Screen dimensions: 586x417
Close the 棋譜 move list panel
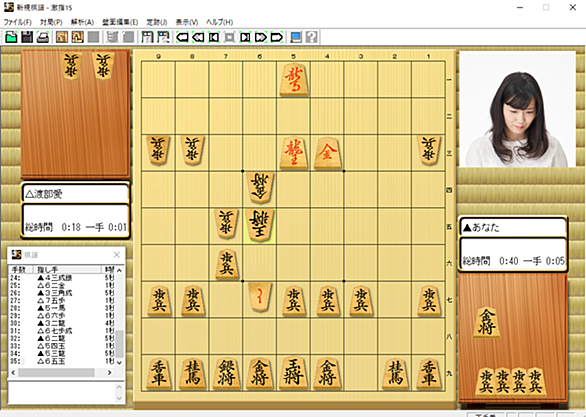click(x=117, y=255)
